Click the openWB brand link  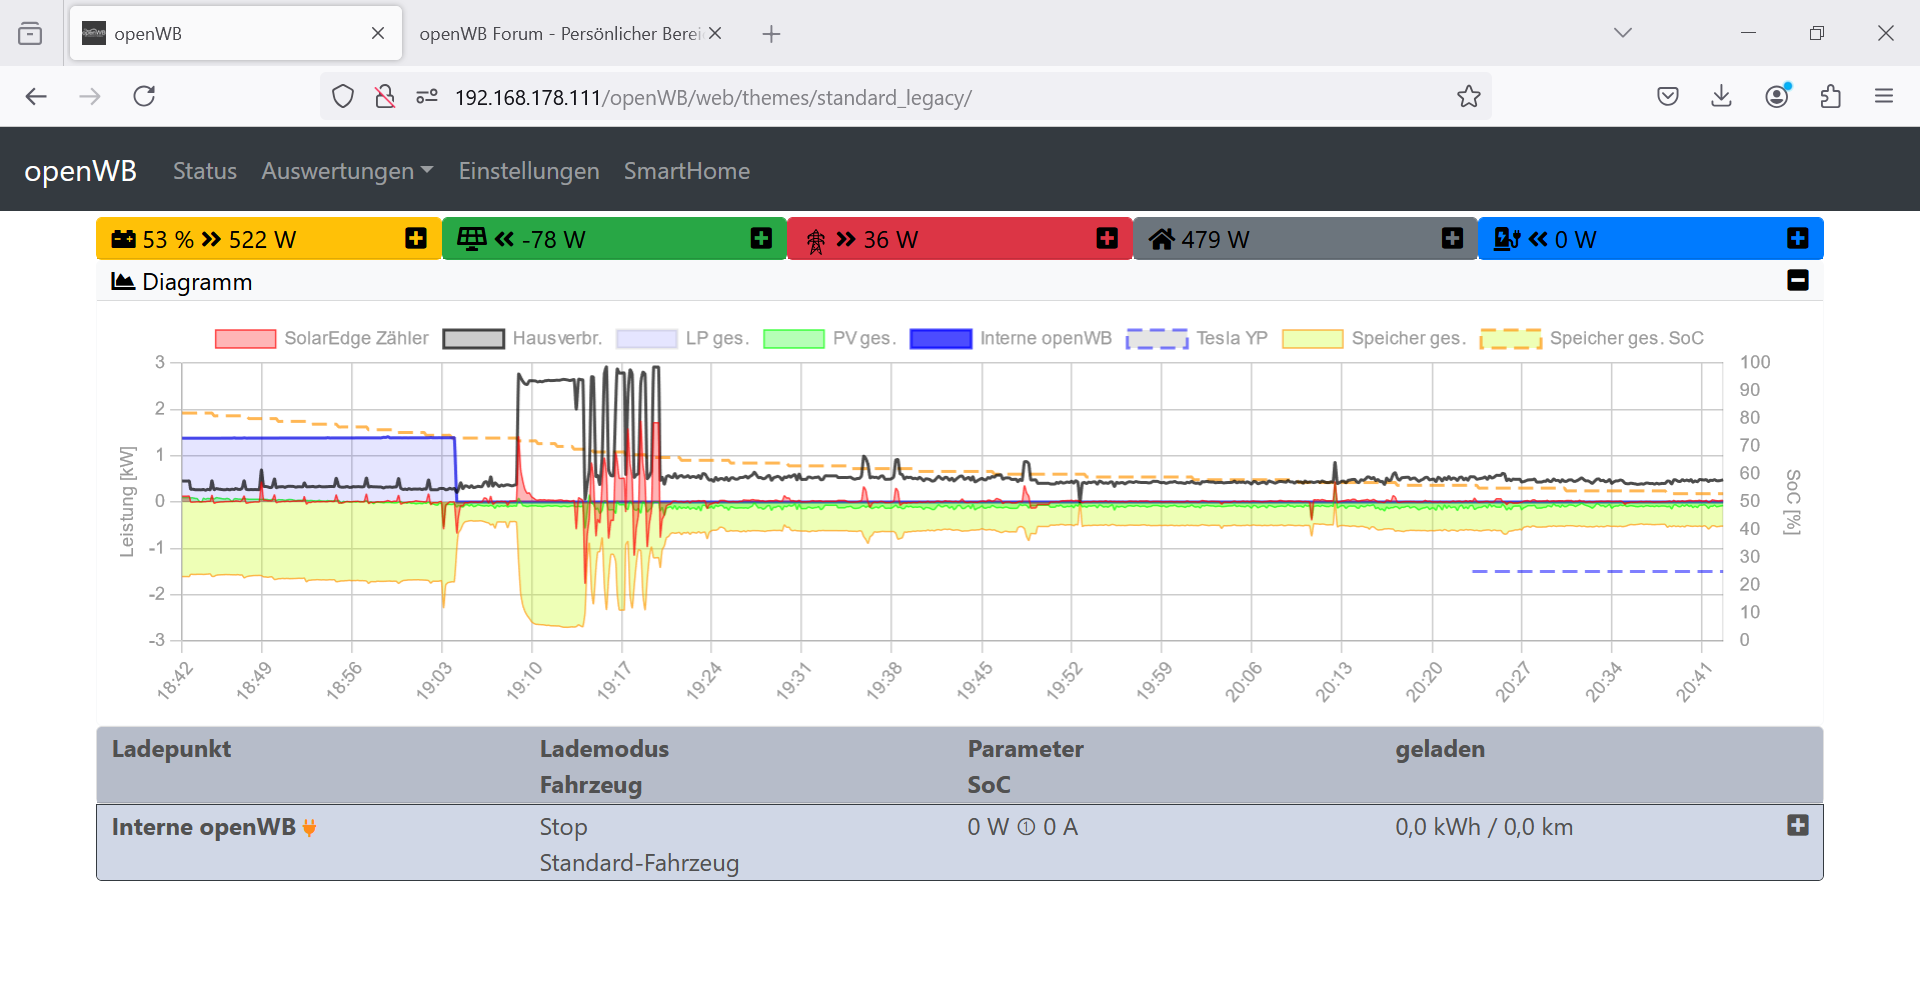click(x=80, y=171)
